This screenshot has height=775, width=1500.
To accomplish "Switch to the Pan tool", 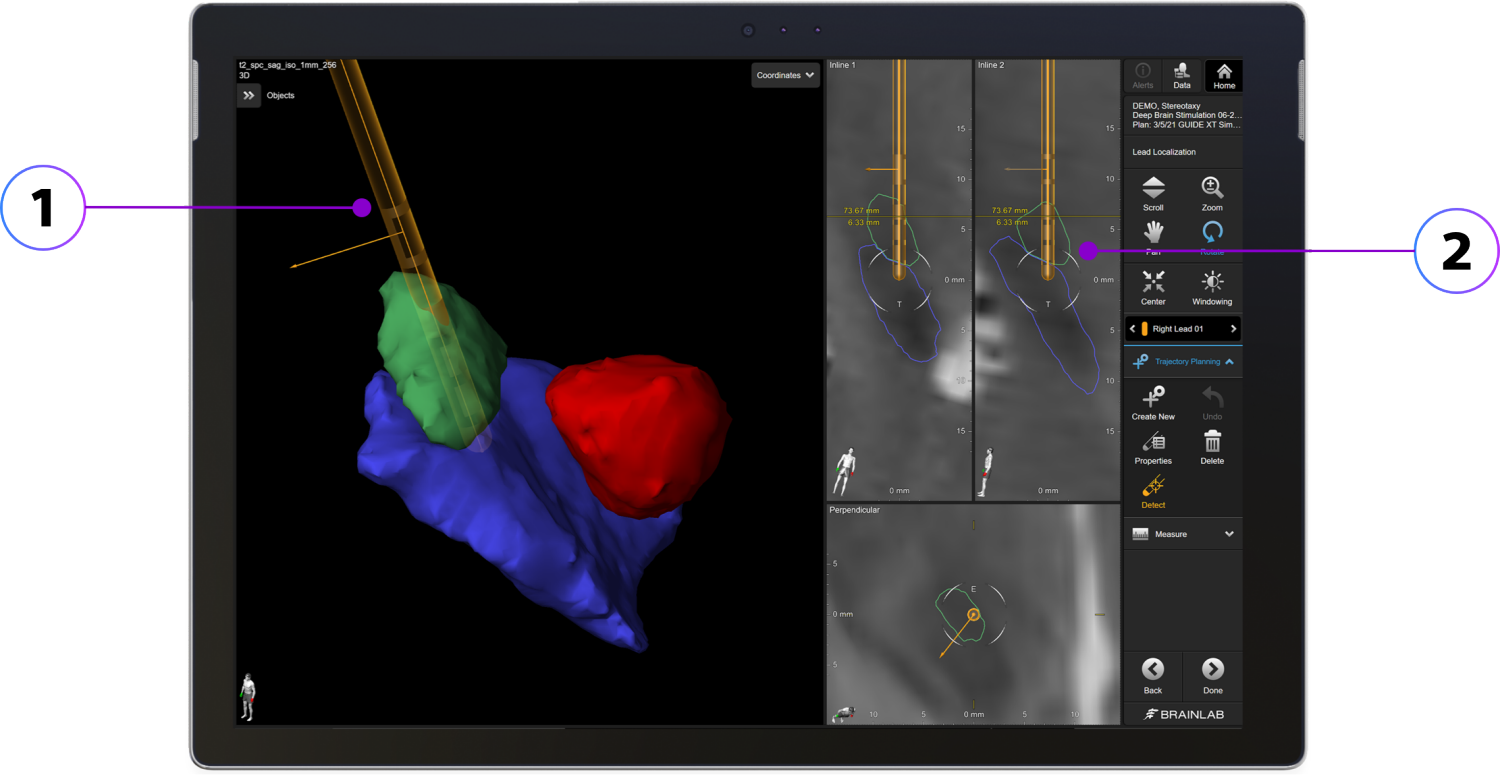I will [x=1152, y=237].
